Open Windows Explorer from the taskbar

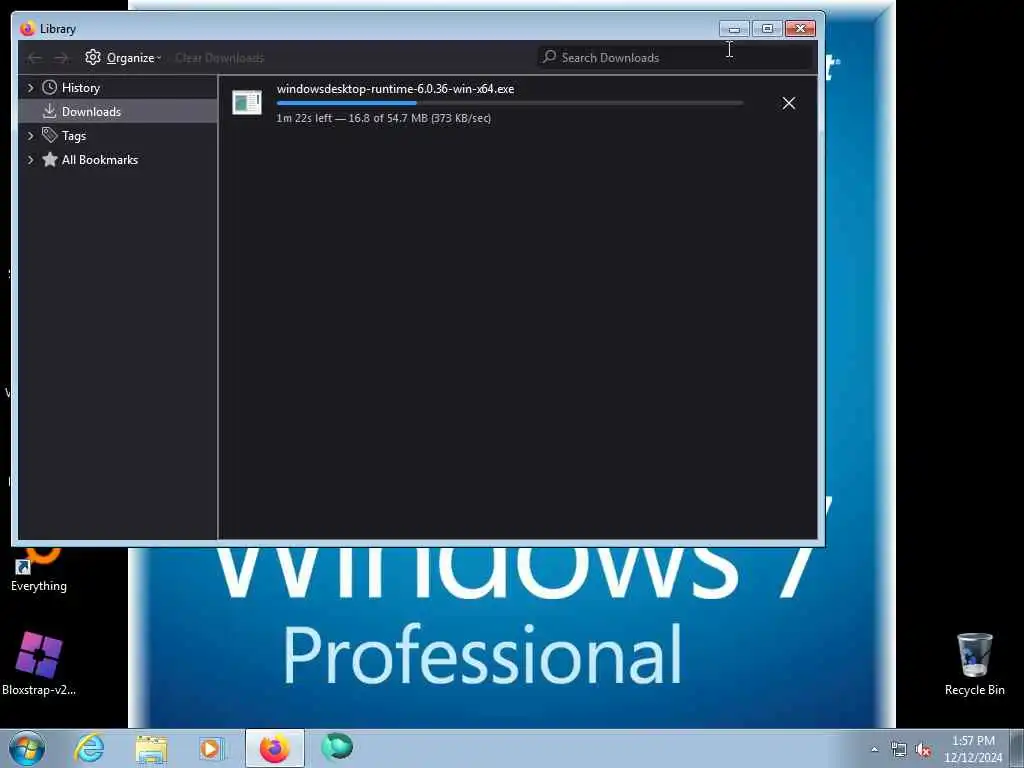pyautogui.click(x=151, y=749)
